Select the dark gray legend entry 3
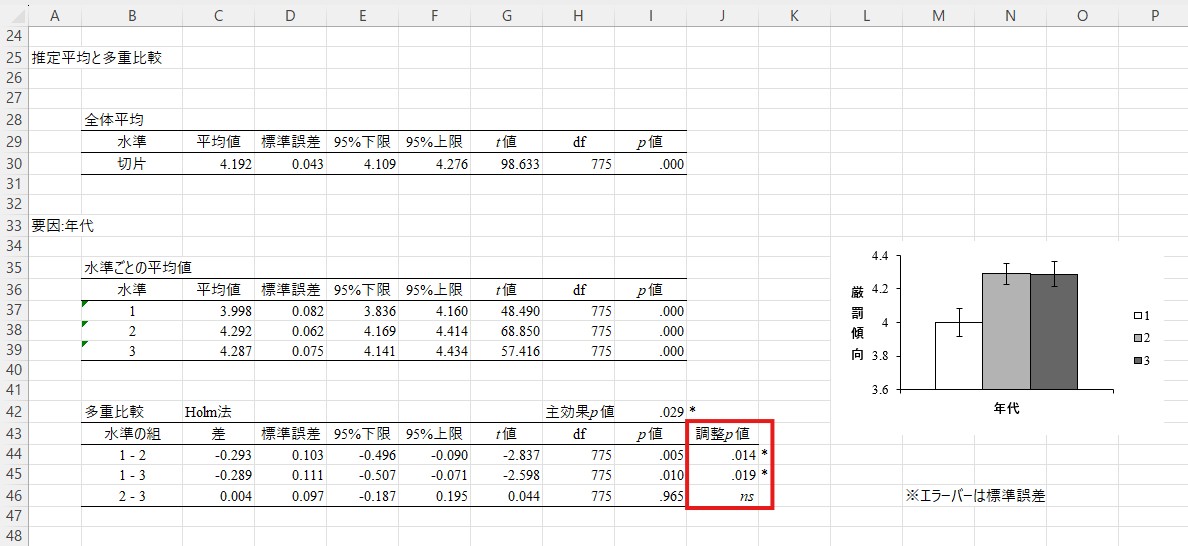This screenshot has width=1188, height=546. pyautogui.click(x=1137, y=359)
